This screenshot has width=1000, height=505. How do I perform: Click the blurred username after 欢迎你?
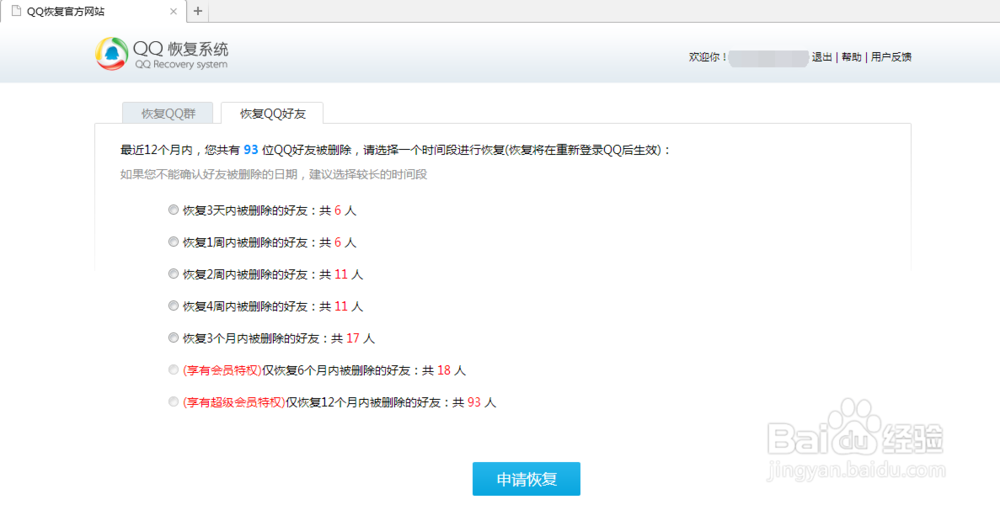click(x=768, y=57)
